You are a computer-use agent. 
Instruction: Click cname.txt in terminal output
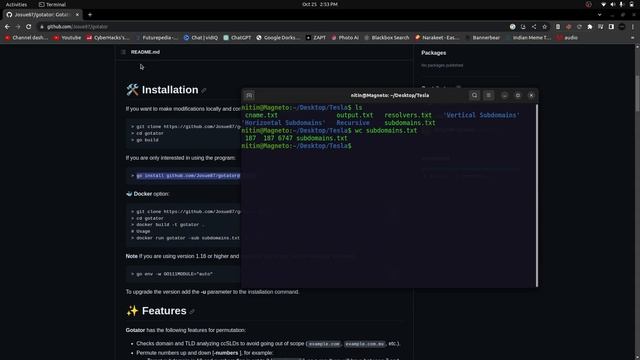click(261, 116)
